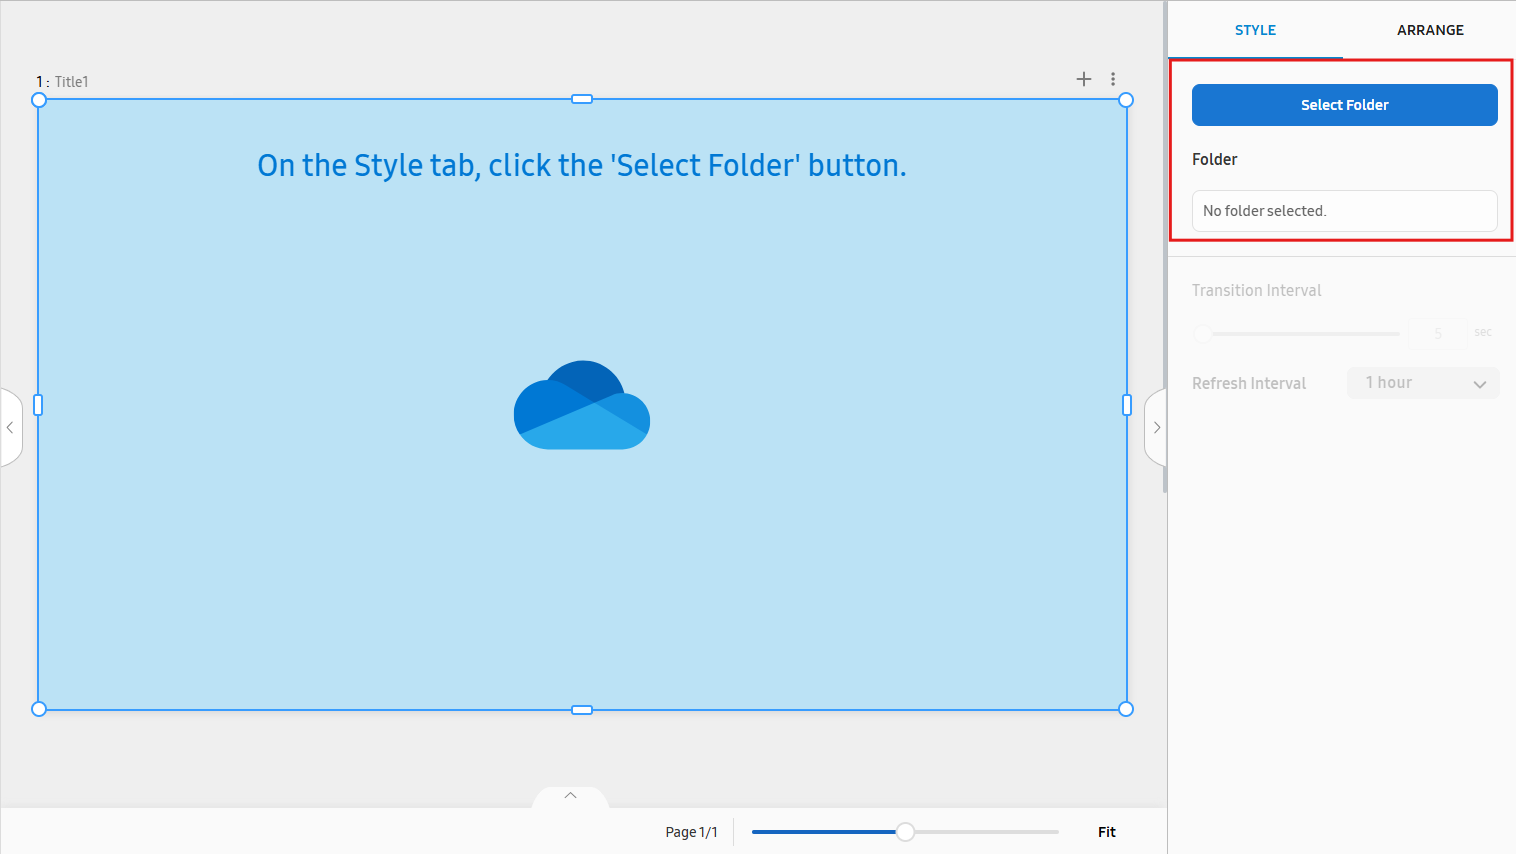
Task: Click the plus icon above the canvas
Action: pos(1083,79)
